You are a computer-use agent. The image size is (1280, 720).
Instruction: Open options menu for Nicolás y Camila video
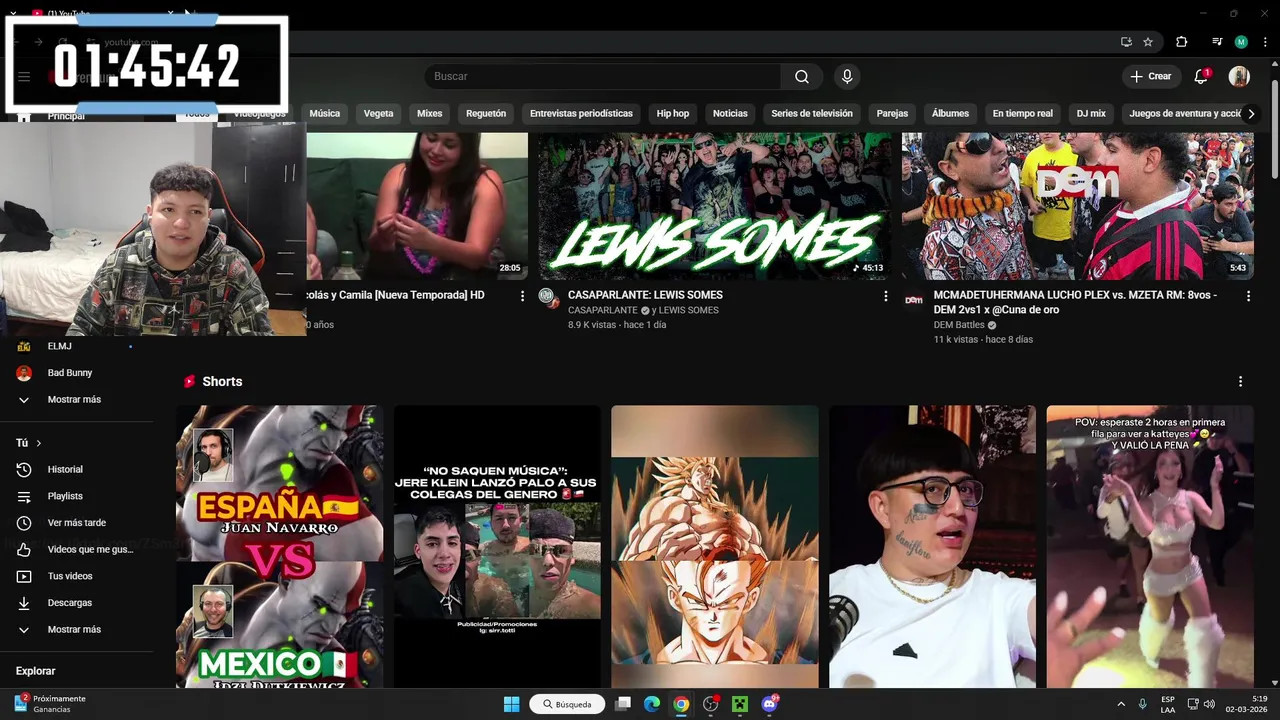coord(522,296)
